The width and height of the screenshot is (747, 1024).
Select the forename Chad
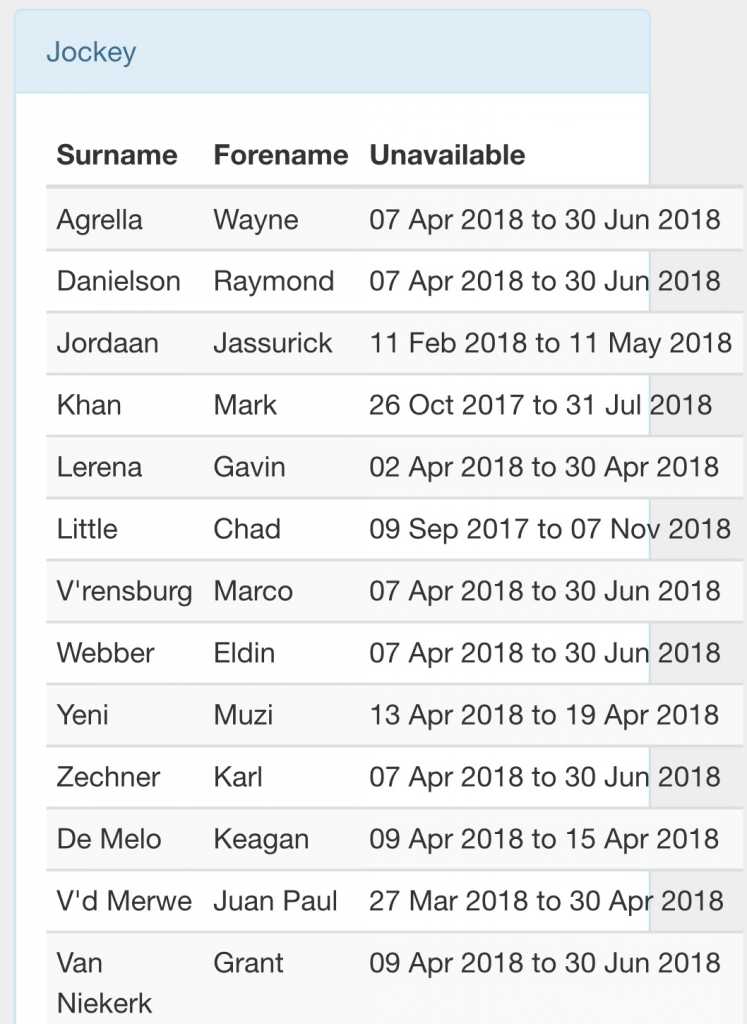[247, 529]
